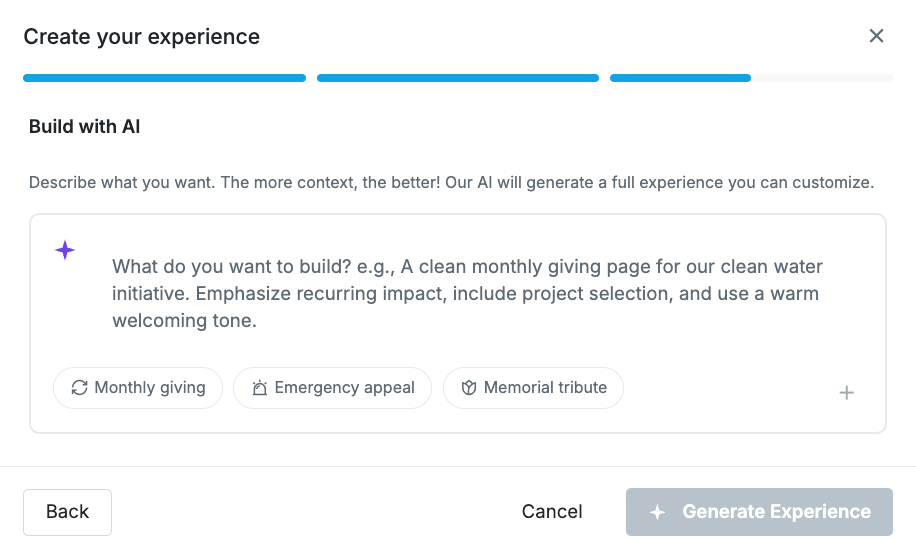Screen dimensions: 916x552
Task: Click the first progress bar segment
Action: tap(165, 78)
